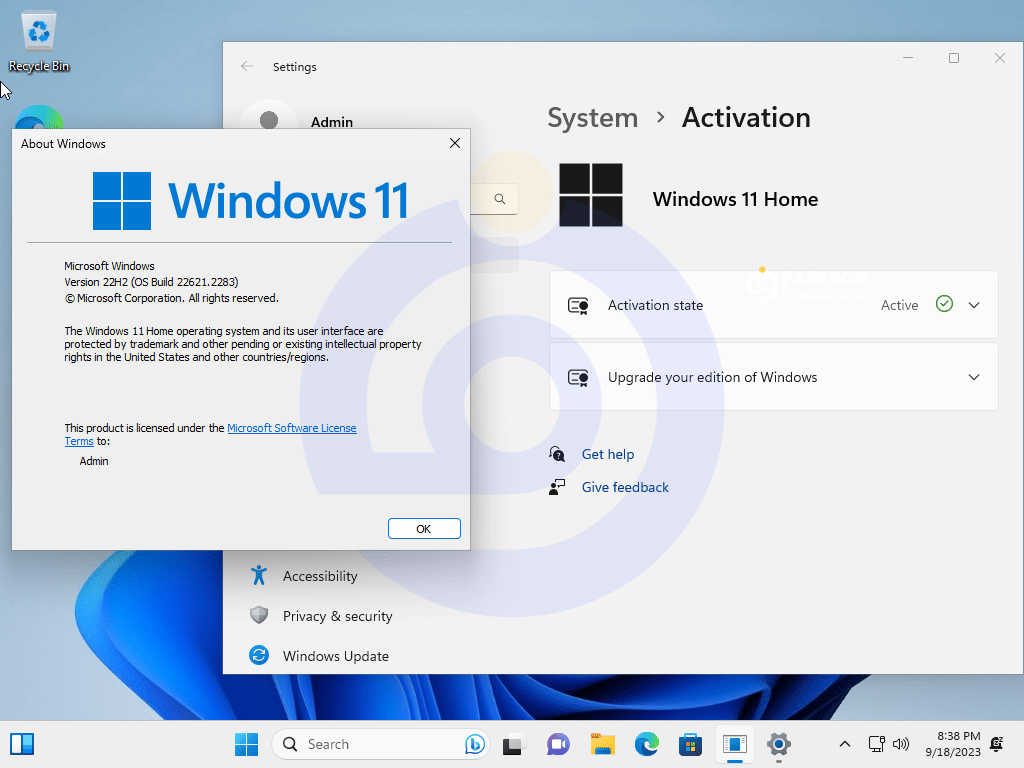Screen dimensions: 1024x768
Task: Open the Give feedback link
Action: click(x=625, y=487)
